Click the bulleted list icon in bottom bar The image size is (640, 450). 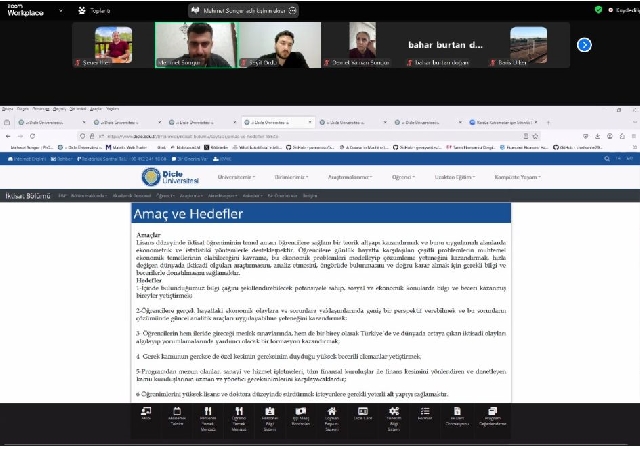(425, 411)
